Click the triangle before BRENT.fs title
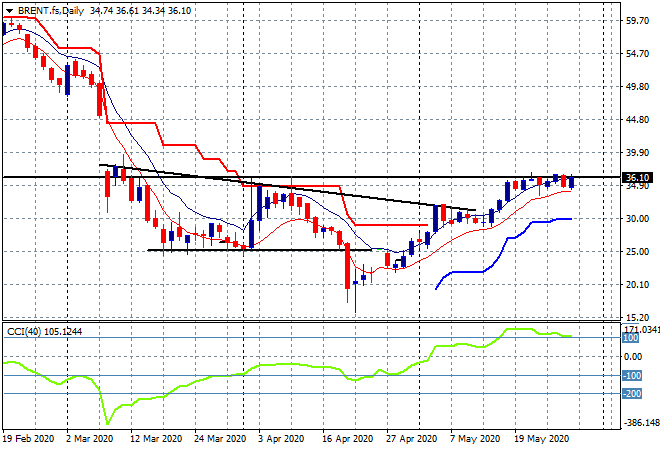The width and height of the screenshot is (660, 450). click(x=9, y=11)
